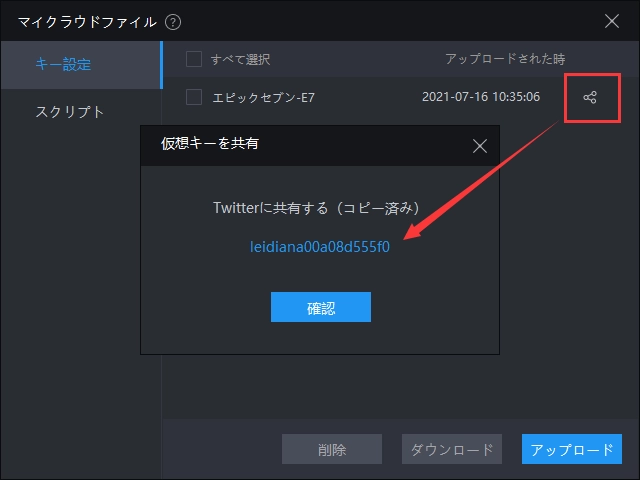Check the エピックセブン-E7 file checkbox
The height and width of the screenshot is (480, 640).
coord(194,97)
